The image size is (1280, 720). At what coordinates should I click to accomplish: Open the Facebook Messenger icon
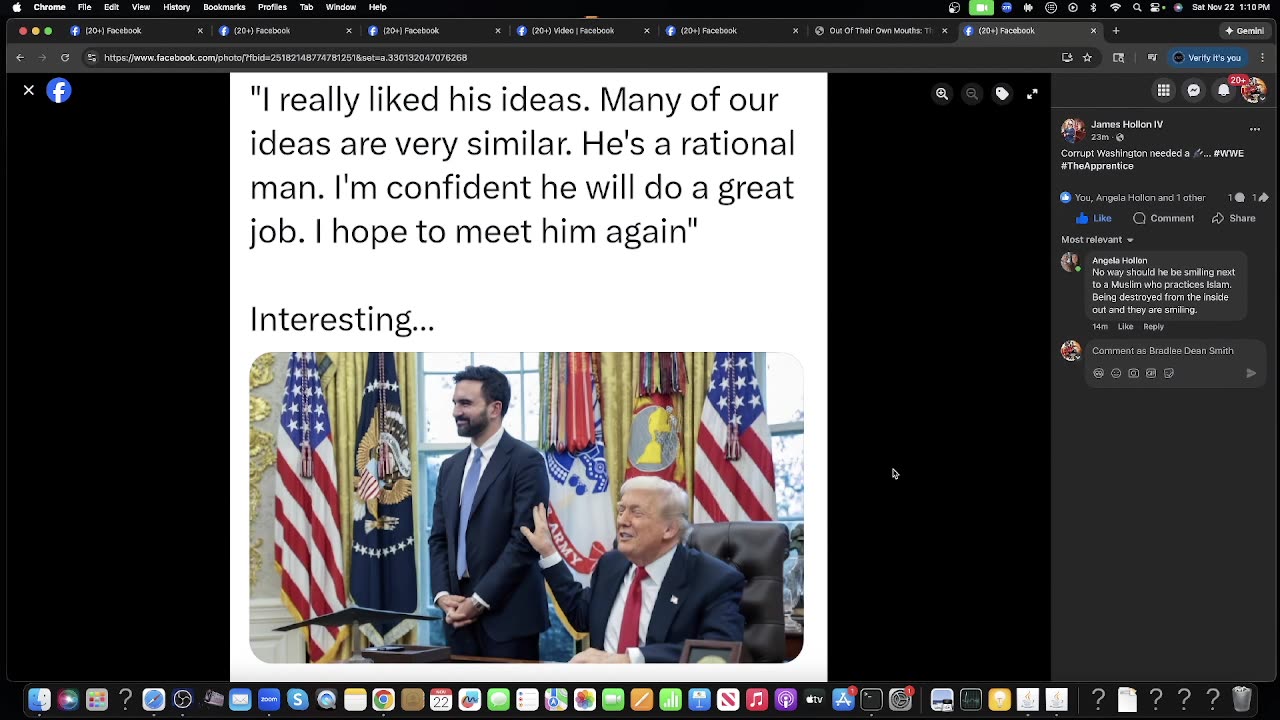point(1193,90)
